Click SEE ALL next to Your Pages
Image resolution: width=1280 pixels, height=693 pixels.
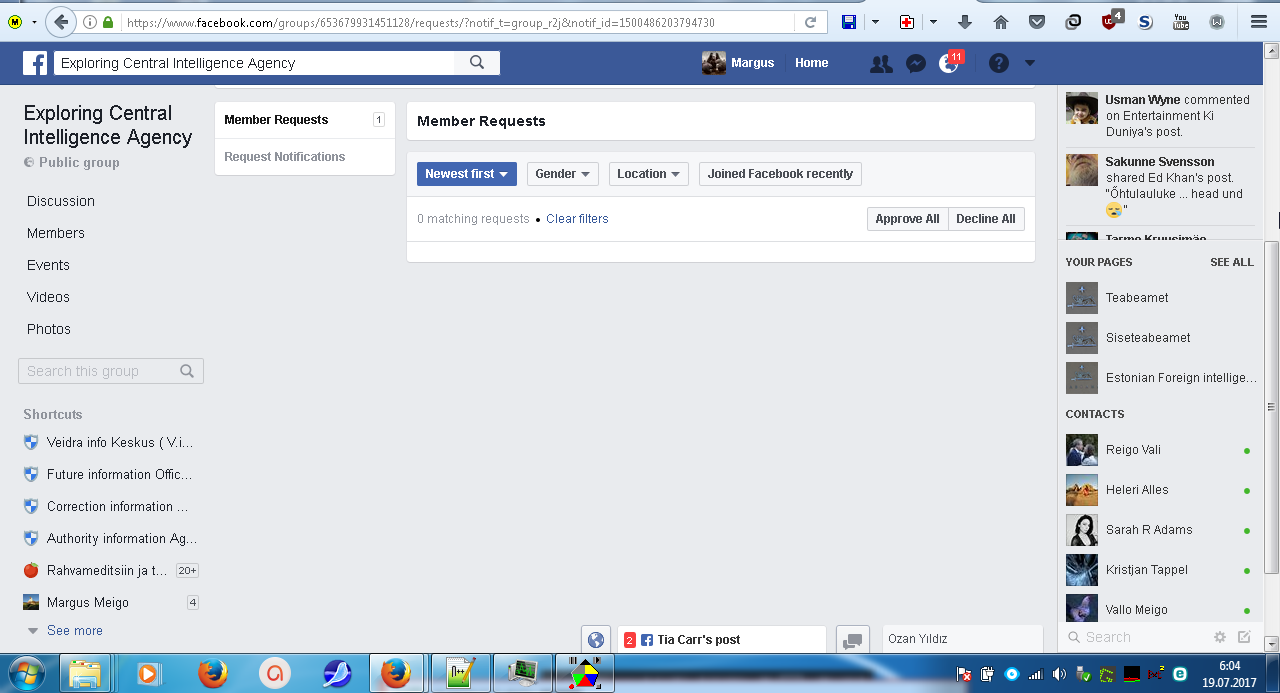click(1231, 262)
